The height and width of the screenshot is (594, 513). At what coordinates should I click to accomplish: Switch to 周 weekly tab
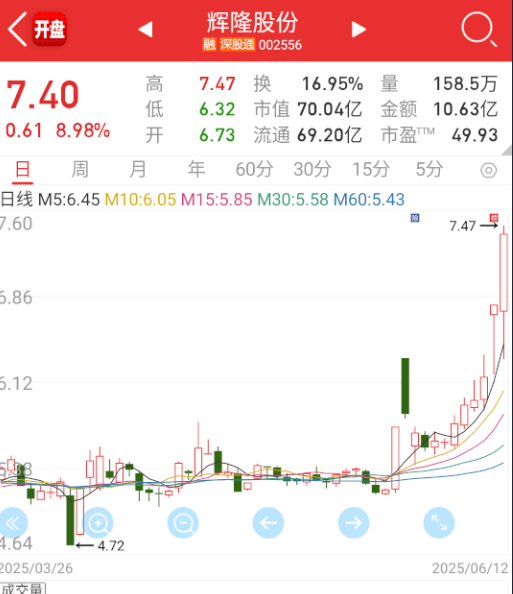[80, 169]
